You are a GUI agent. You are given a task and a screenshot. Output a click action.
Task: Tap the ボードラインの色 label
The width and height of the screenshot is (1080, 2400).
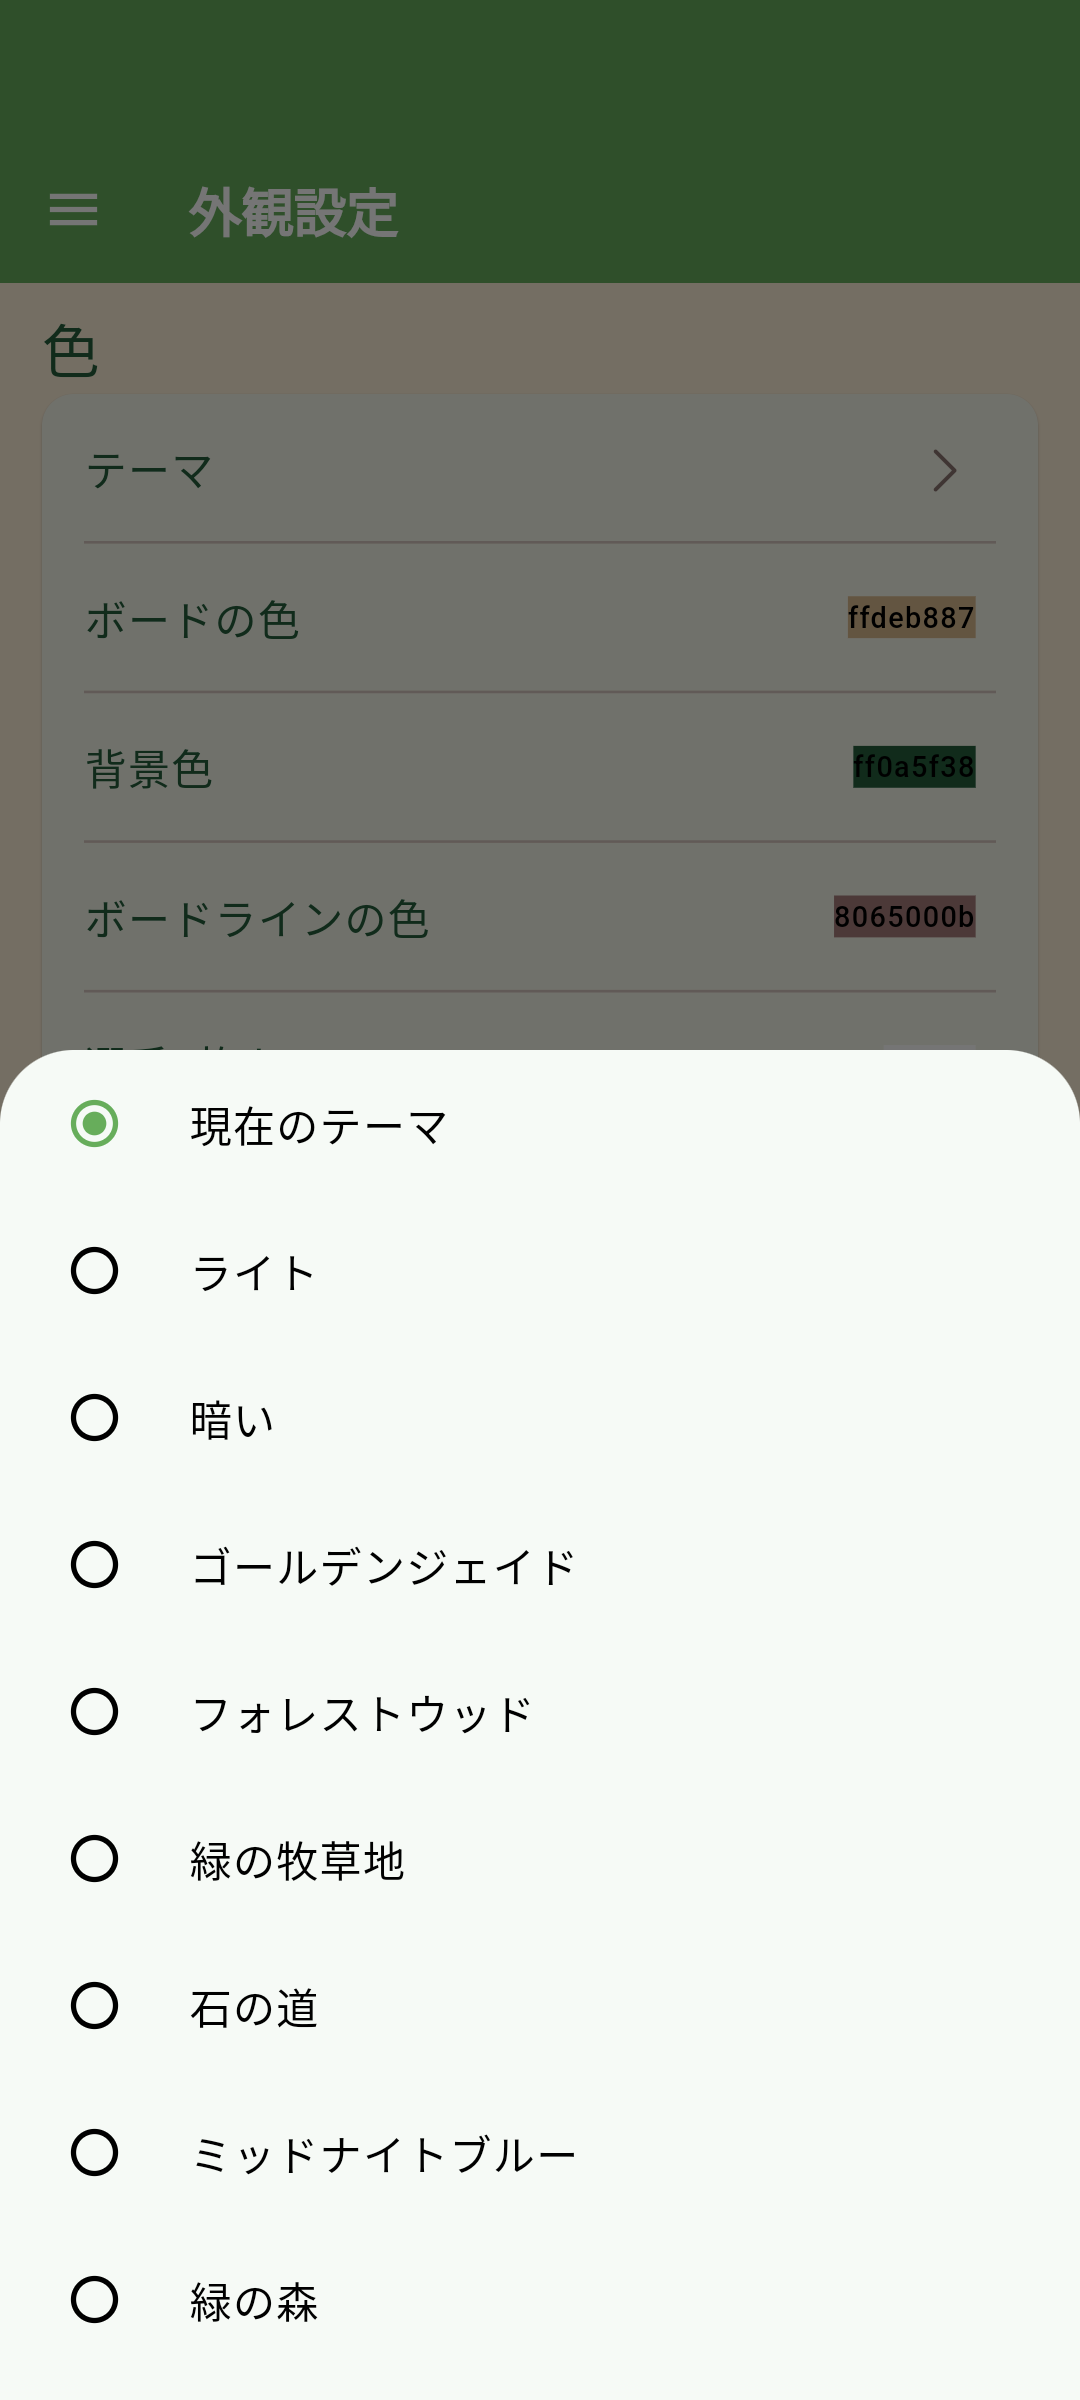257,919
